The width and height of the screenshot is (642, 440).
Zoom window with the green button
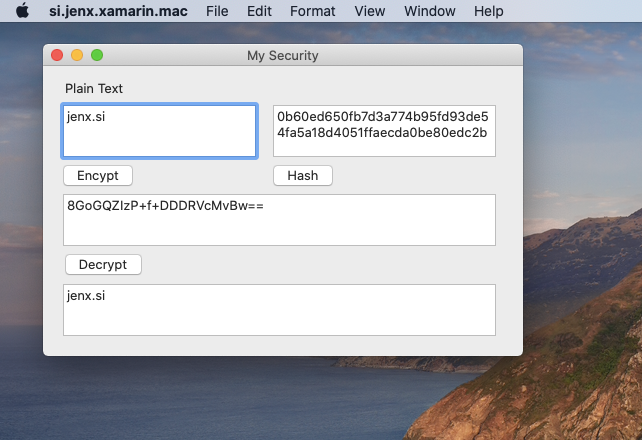[x=97, y=55]
